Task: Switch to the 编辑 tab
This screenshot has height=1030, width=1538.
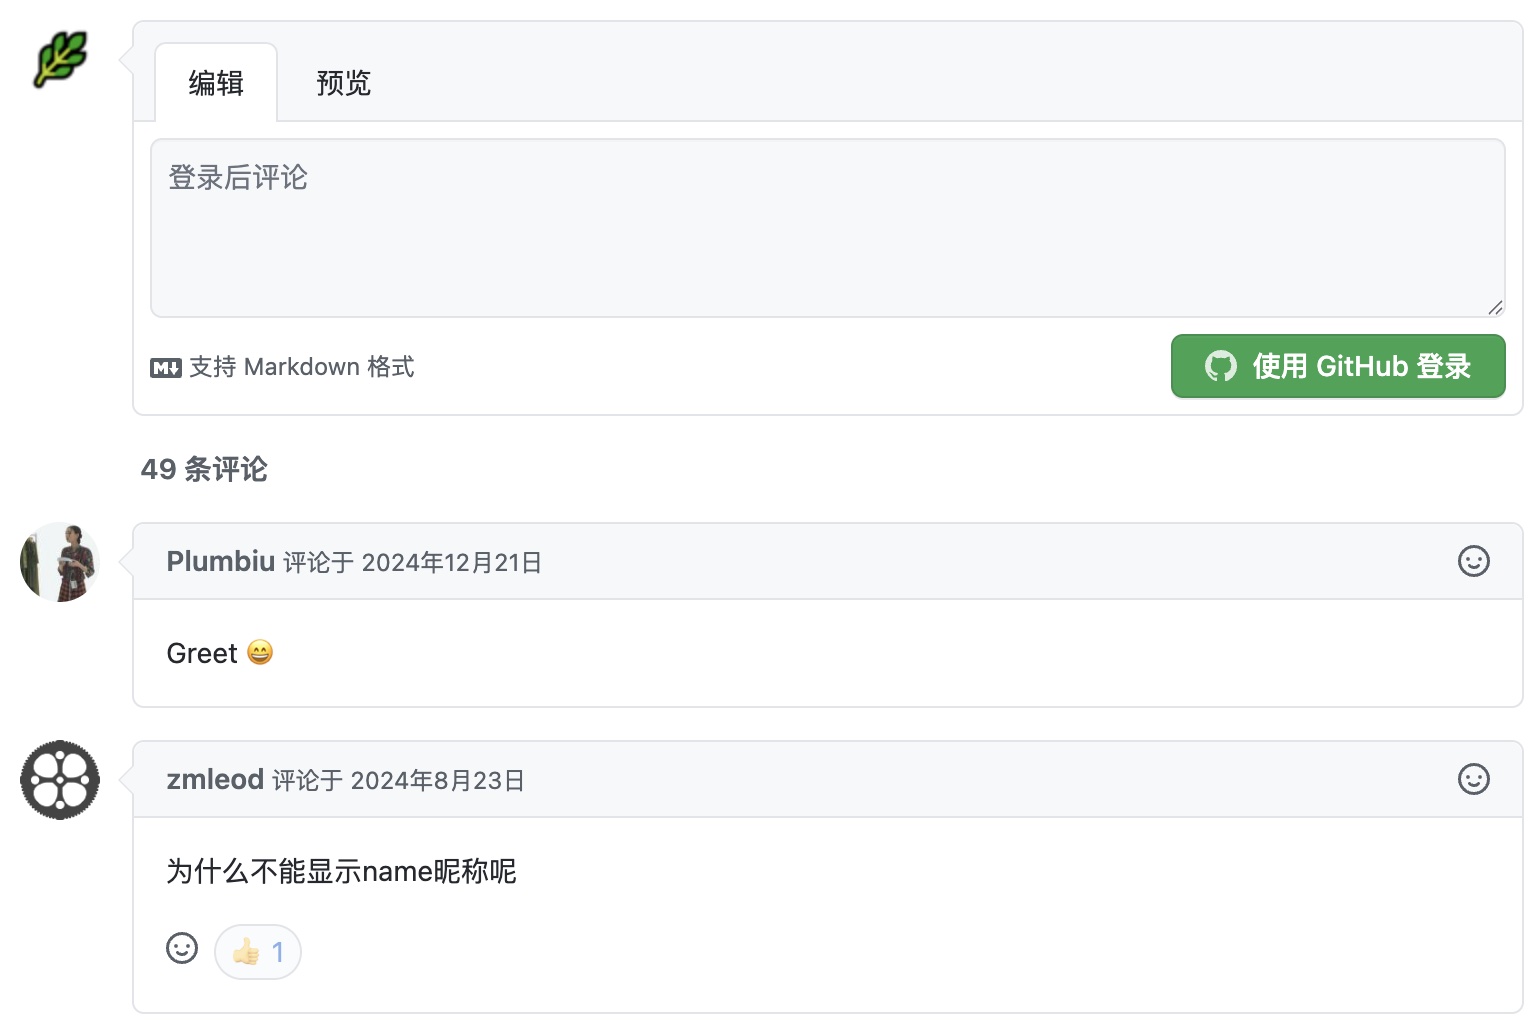Action: 216,83
